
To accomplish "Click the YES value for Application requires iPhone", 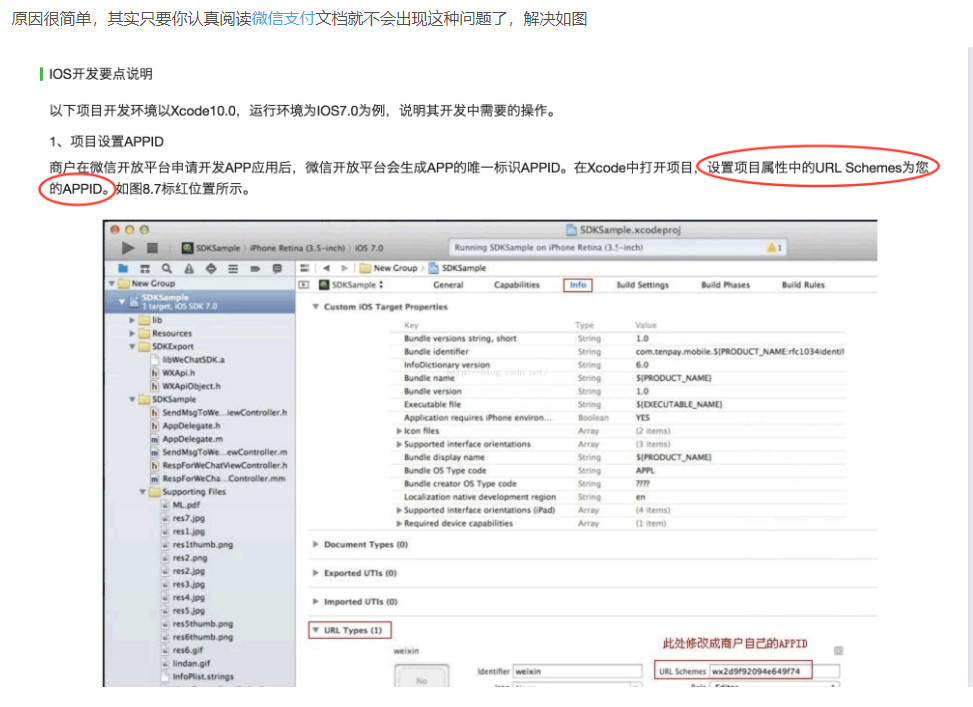I will [643, 418].
